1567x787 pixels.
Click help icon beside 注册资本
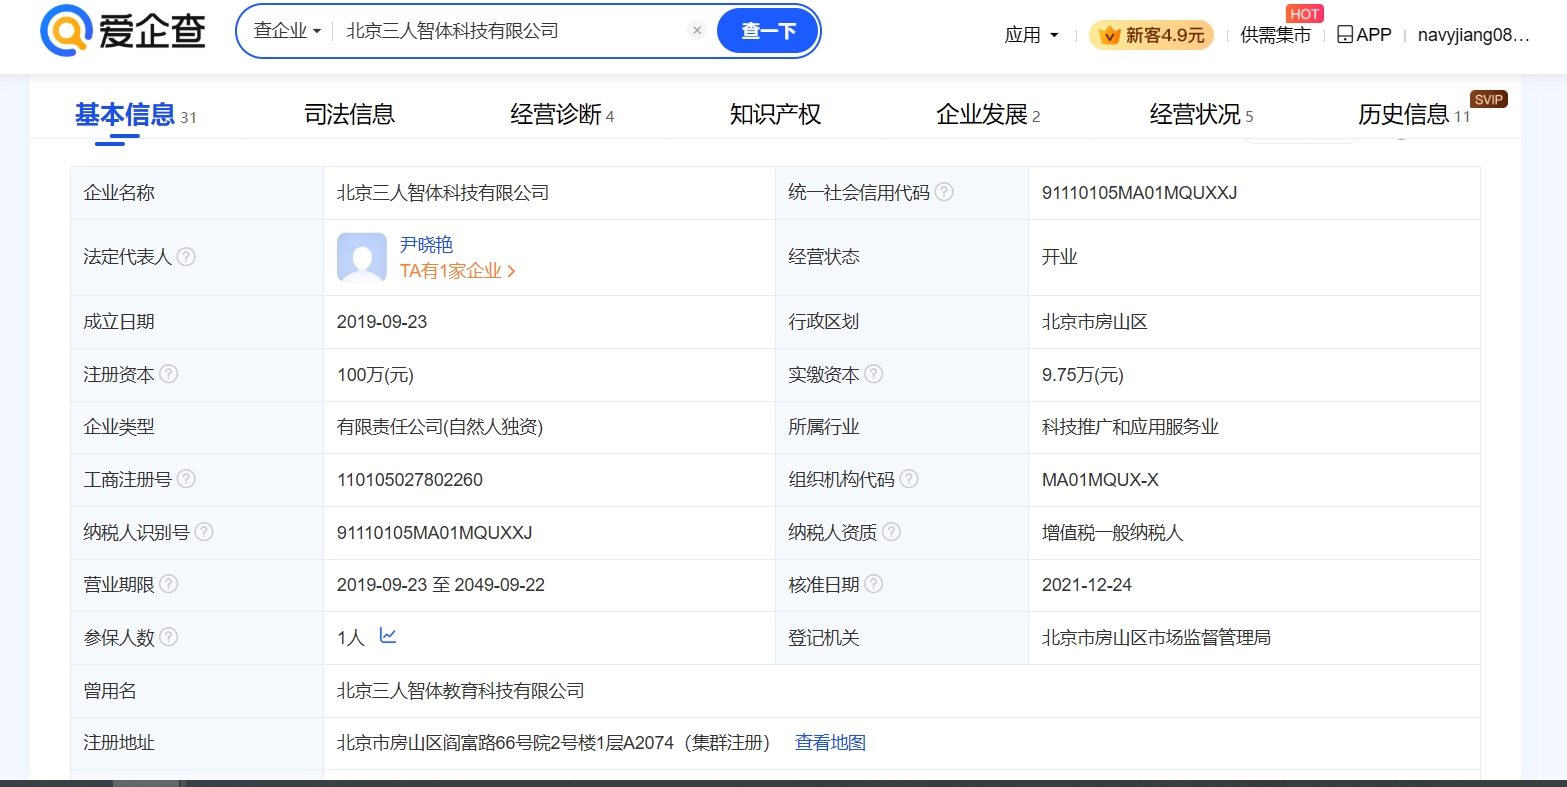click(169, 374)
